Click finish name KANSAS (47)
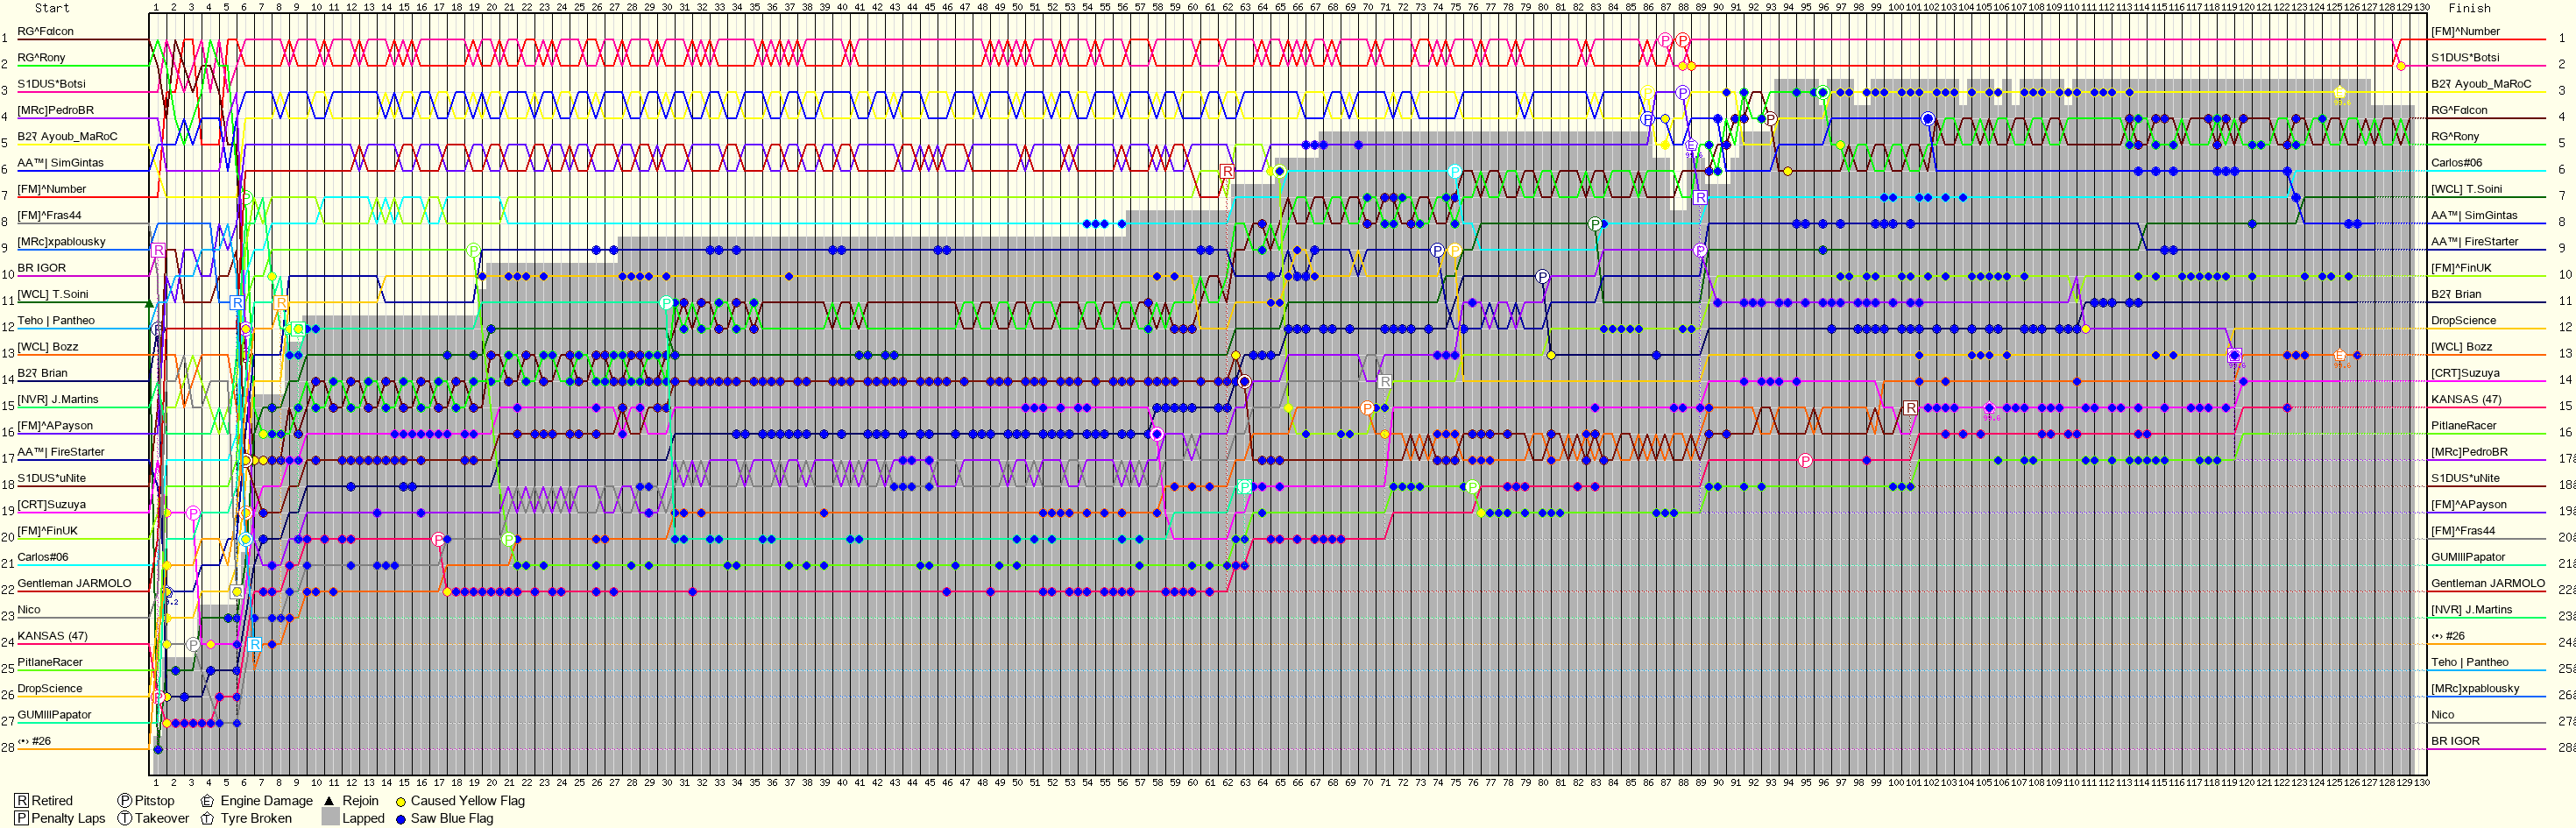The image size is (2576, 828). click(2467, 399)
